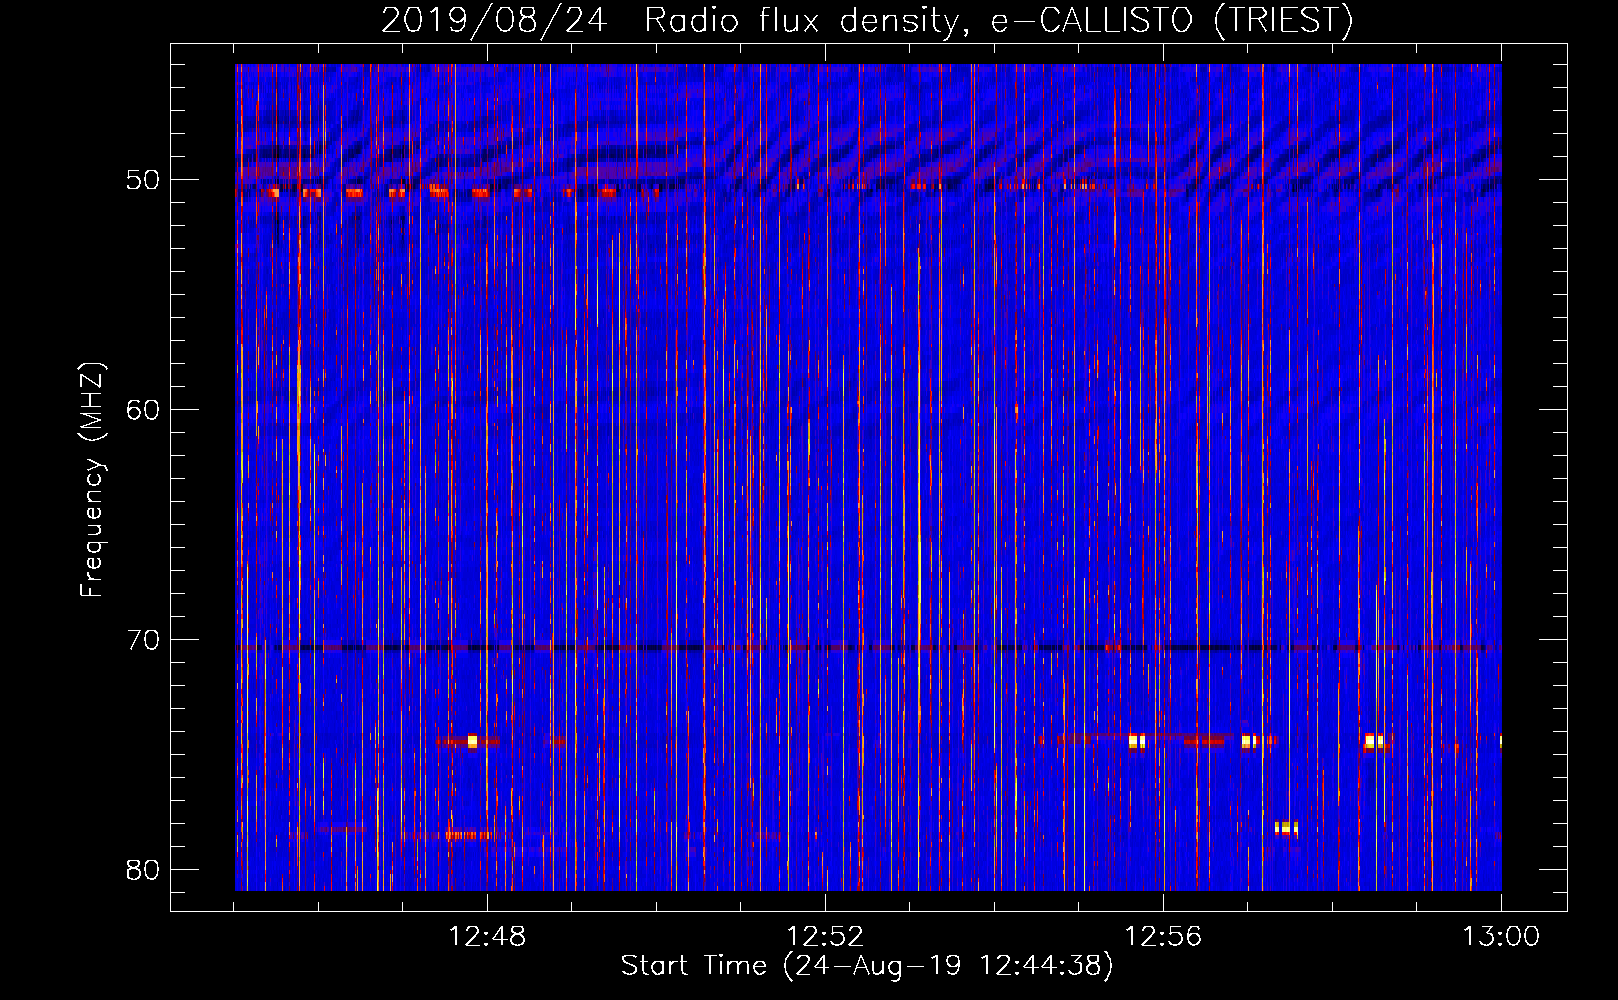Click the 50 MHz frequency tick label
1618x1000 pixels.
143,180
